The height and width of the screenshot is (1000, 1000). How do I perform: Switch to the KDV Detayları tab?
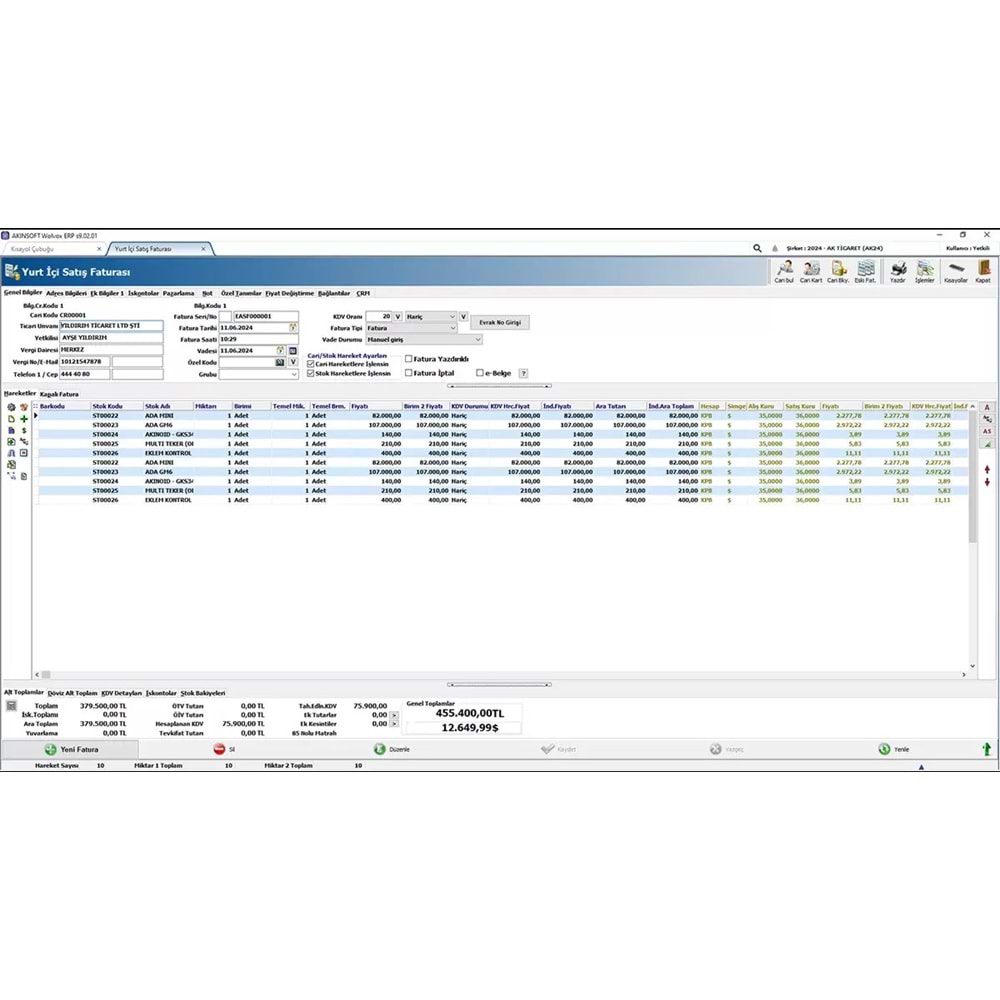(121, 693)
